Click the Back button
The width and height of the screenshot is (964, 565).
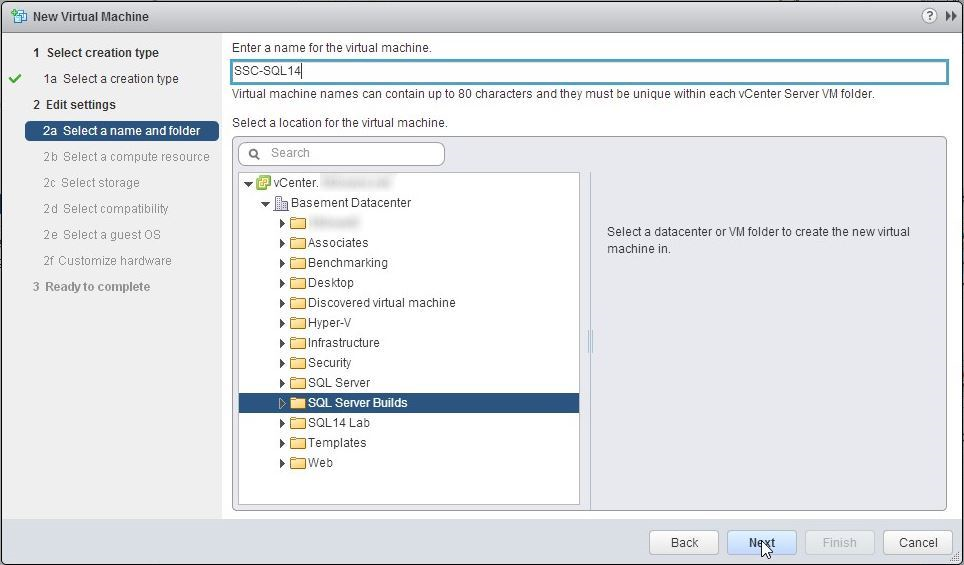tap(684, 542)
